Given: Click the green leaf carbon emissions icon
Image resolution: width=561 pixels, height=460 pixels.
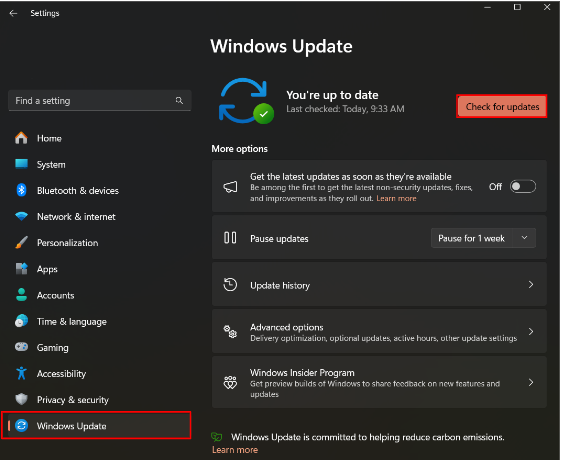Looking at the screenshot, I should pyautogui.click(x=217, y=437).
